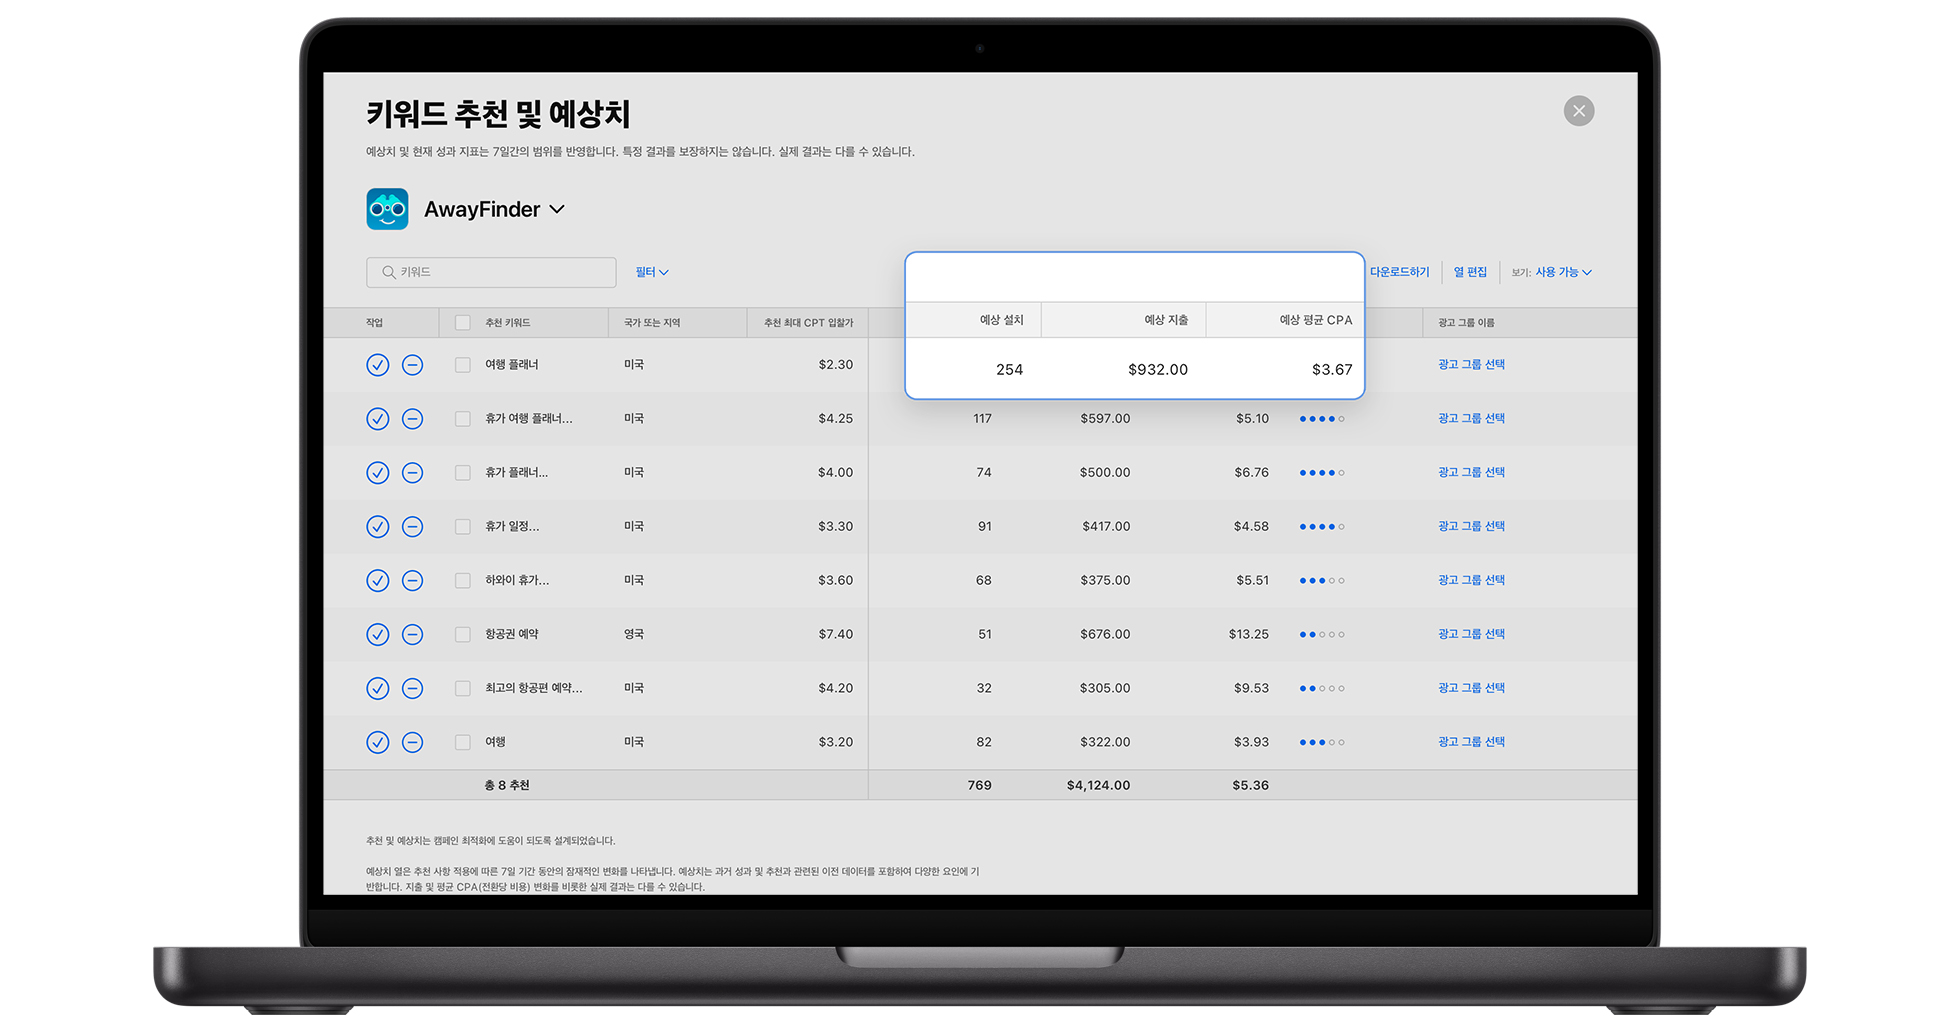
Task: Open the 필터 filter dropdown
Action: (x=652, y=272)
